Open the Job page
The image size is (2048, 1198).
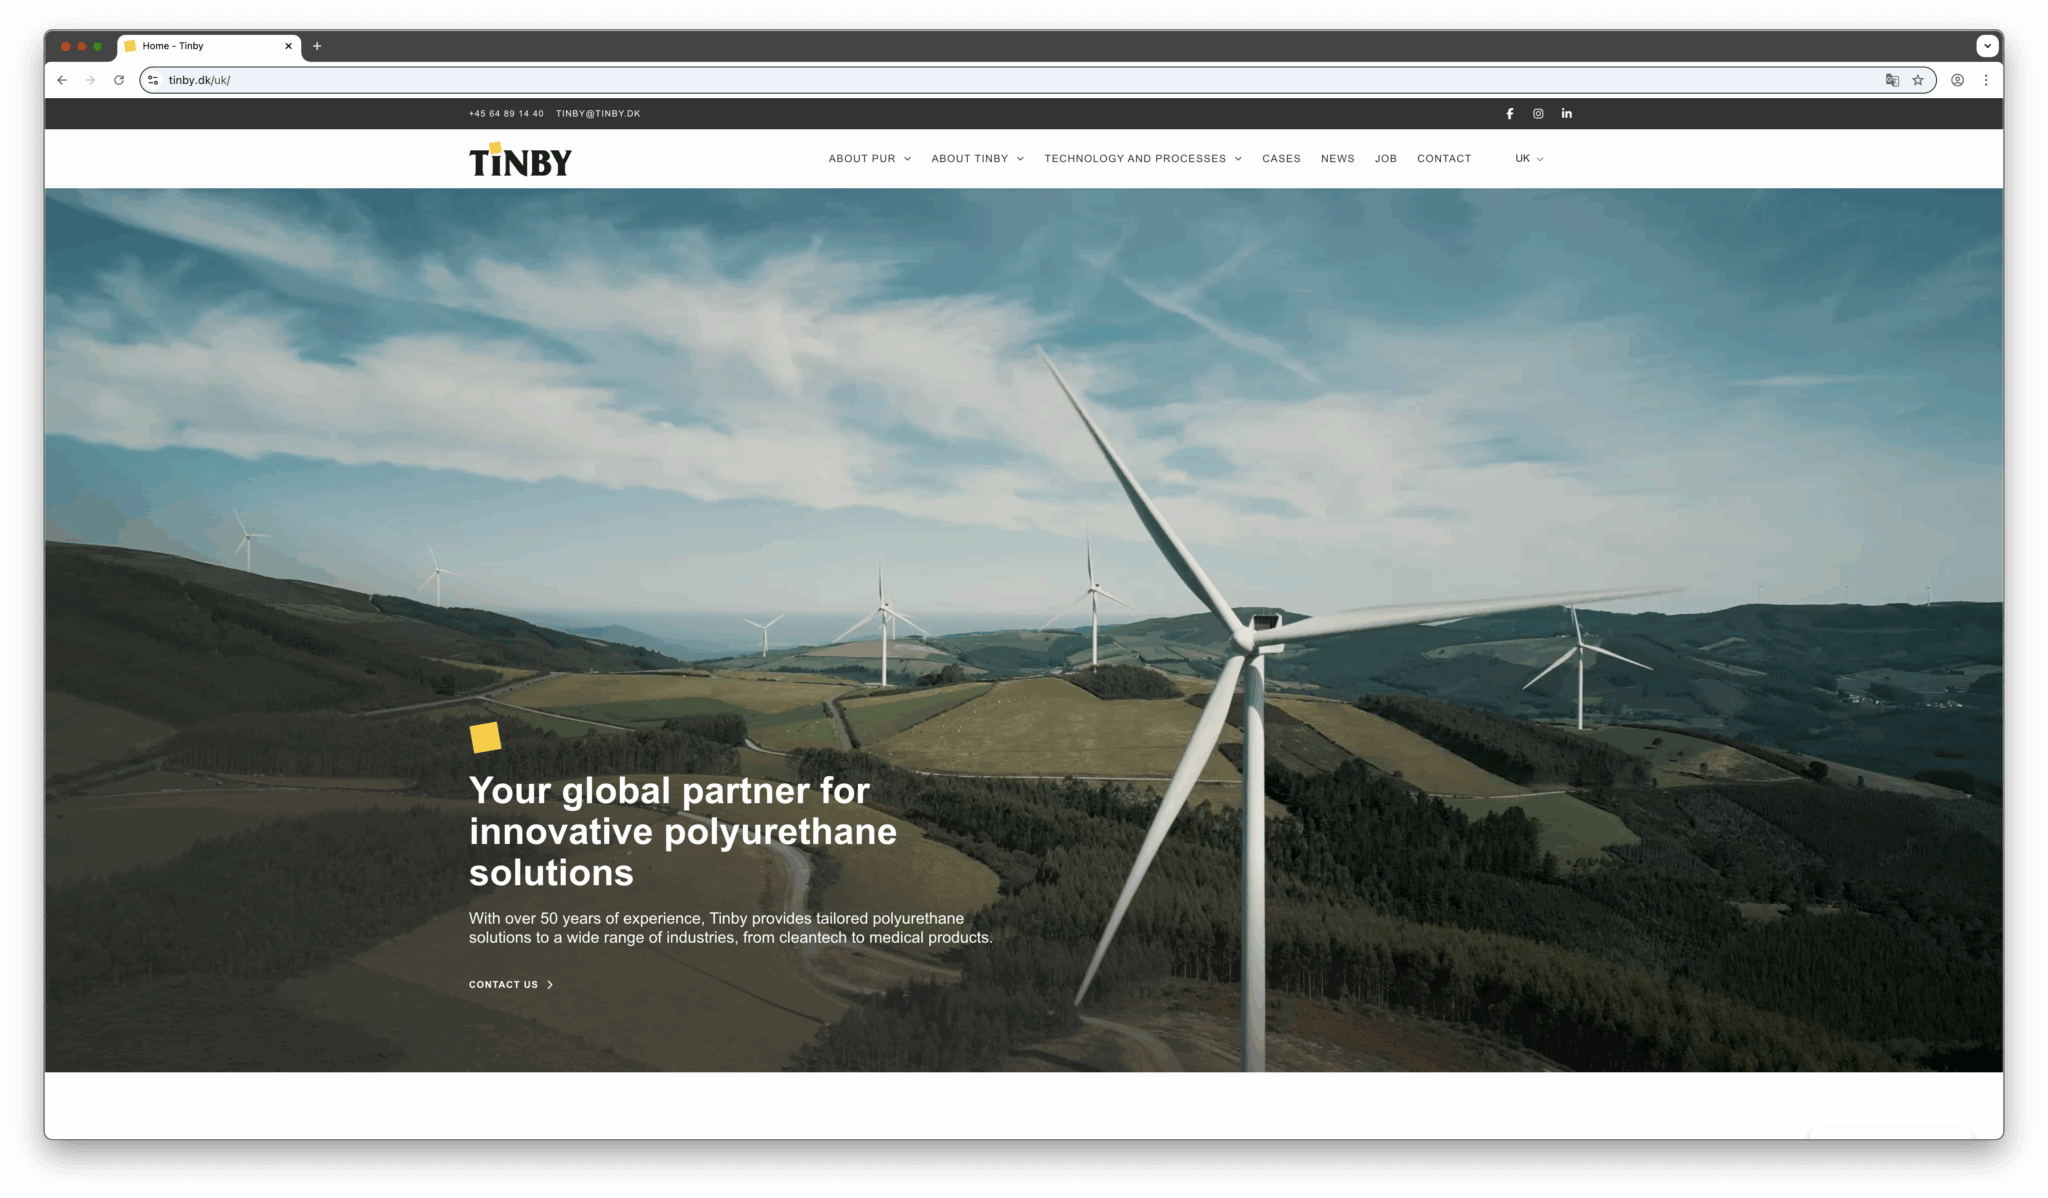pos(1385,159)
